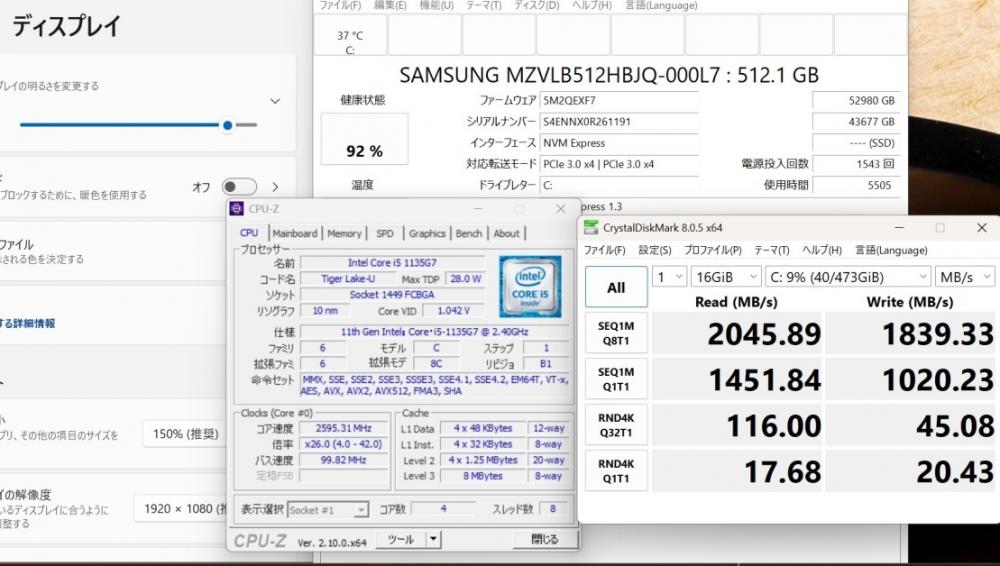Open CrystalDiskMark ファイル(F) menu
The height and width of the screenshot is (566, 1000).
pyautogui.click(x=605, y=250)
